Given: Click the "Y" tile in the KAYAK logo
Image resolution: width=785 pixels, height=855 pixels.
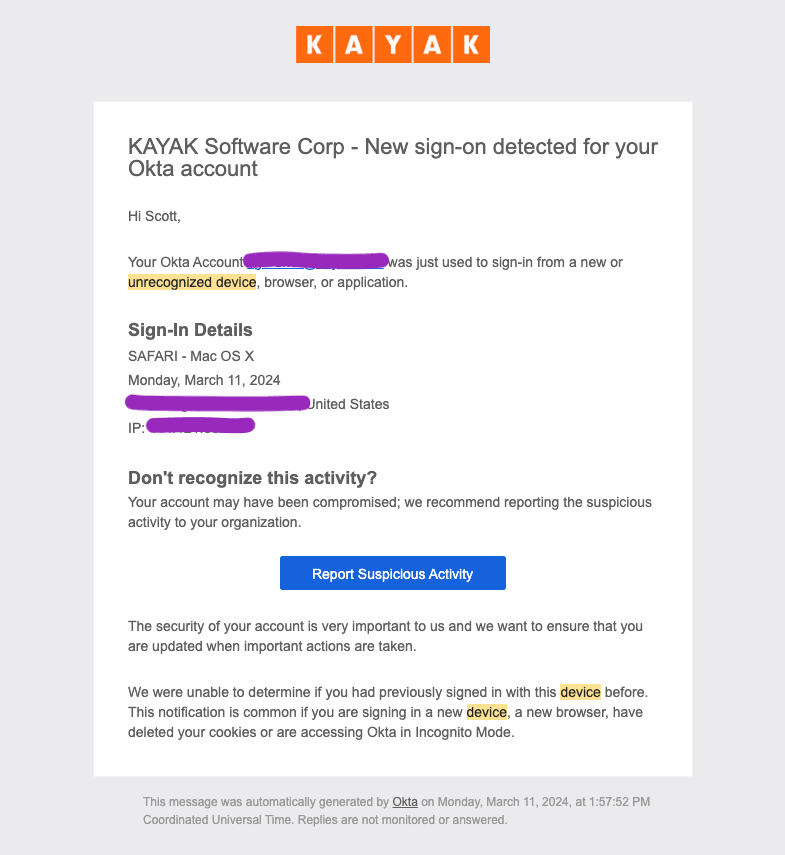Looking at the screenshot, I should (x=392, y=44).
